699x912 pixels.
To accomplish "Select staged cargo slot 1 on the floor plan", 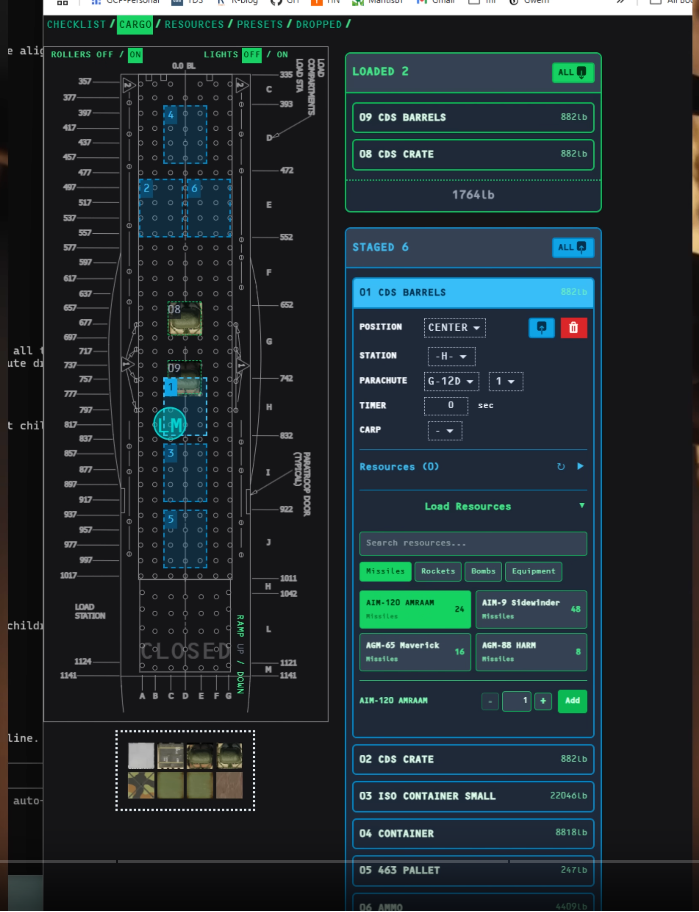I will [x=185, y=406].
